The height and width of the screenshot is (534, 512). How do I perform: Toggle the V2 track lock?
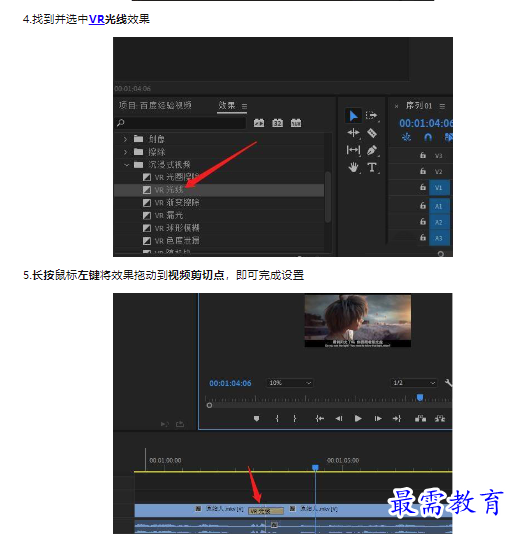coord(423,171)
